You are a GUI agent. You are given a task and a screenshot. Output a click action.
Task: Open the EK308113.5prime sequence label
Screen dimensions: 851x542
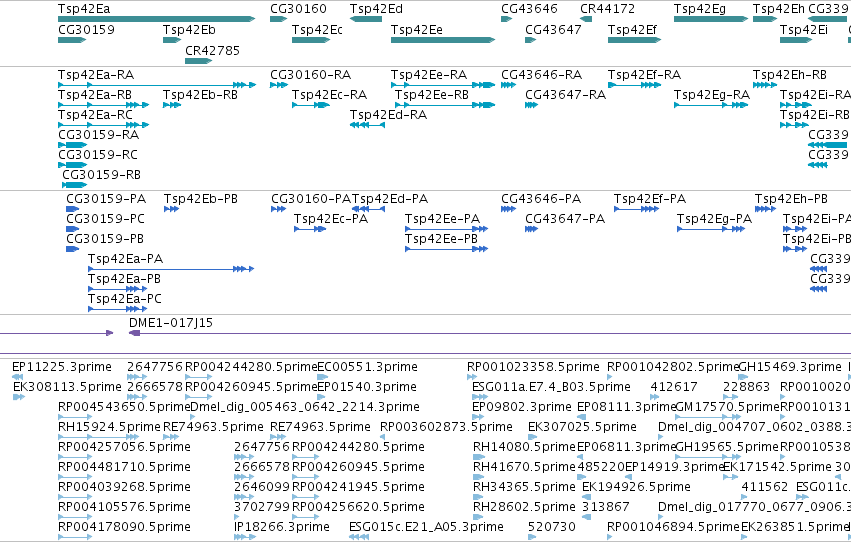(67, 387)
